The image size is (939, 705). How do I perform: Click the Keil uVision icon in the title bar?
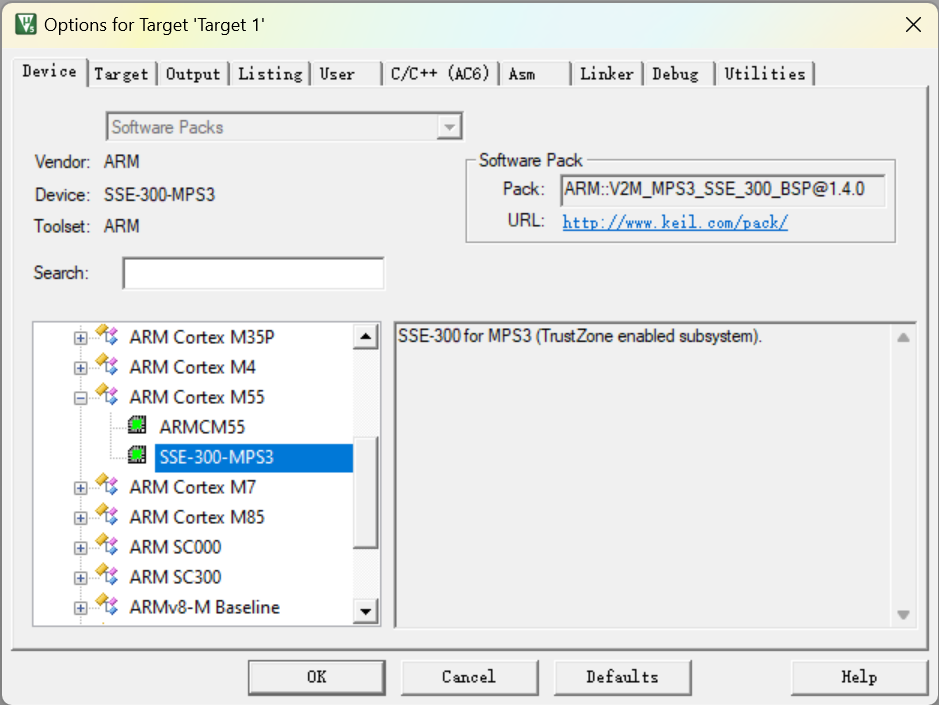pyautogui.click(x=26, y=25)
